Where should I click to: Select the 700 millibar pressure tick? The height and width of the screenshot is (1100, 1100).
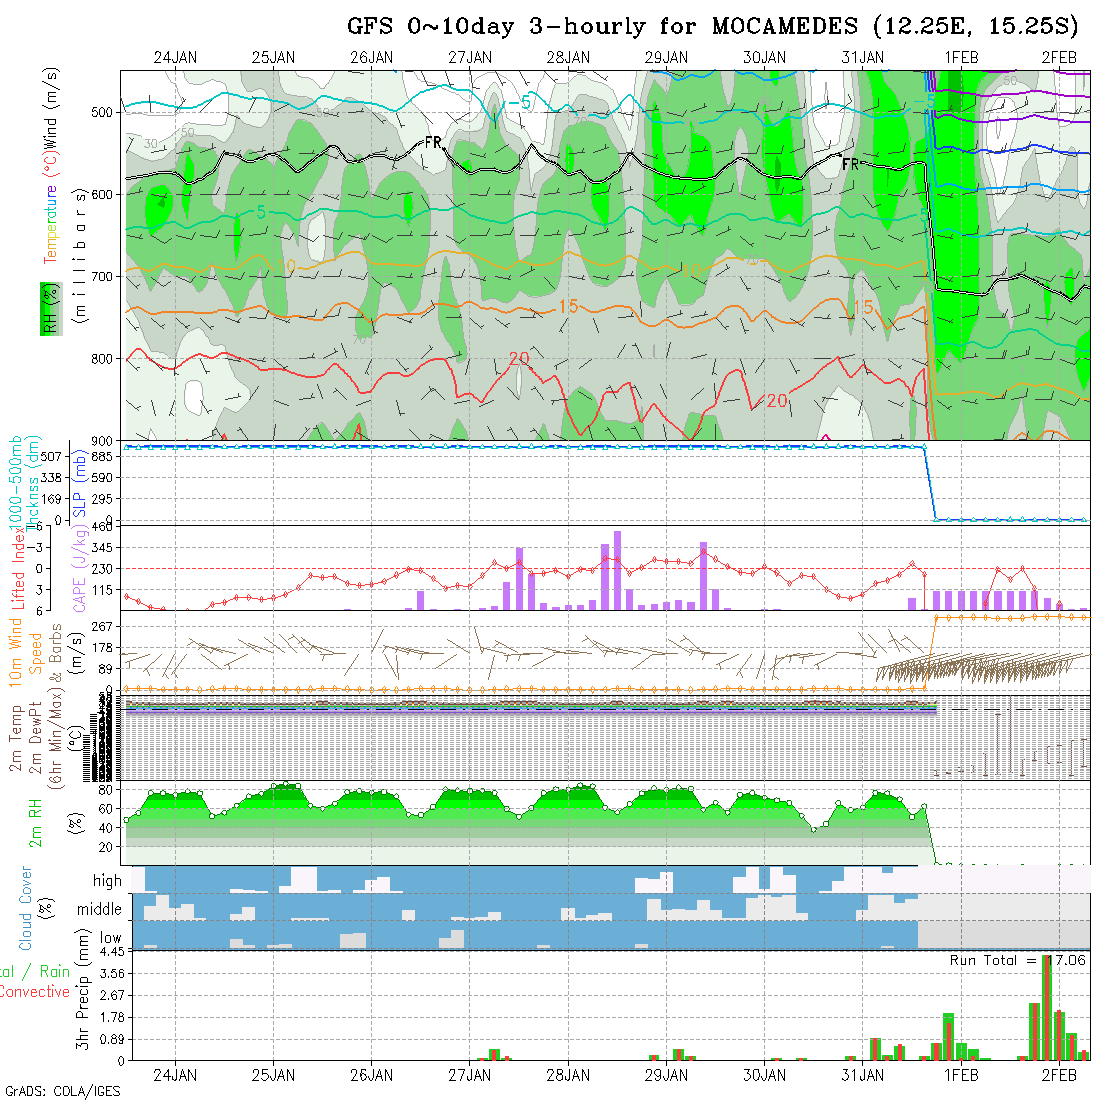click(102, 276)
